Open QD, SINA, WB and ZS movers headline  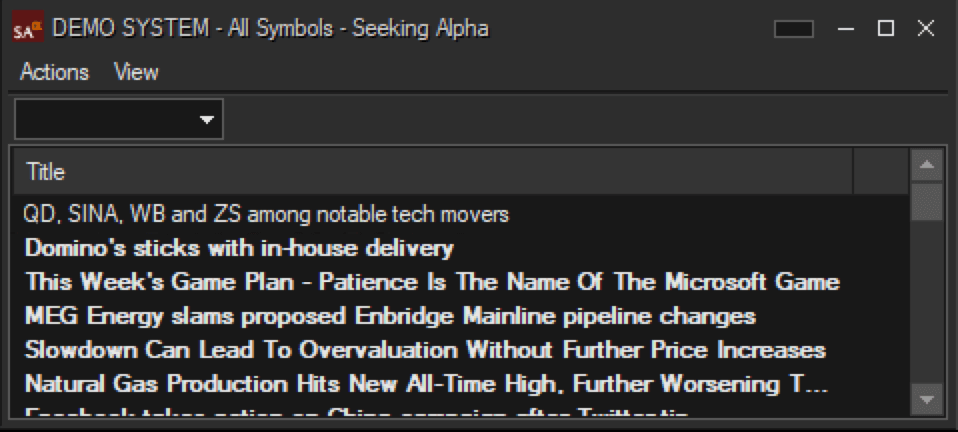coord(266,214)
